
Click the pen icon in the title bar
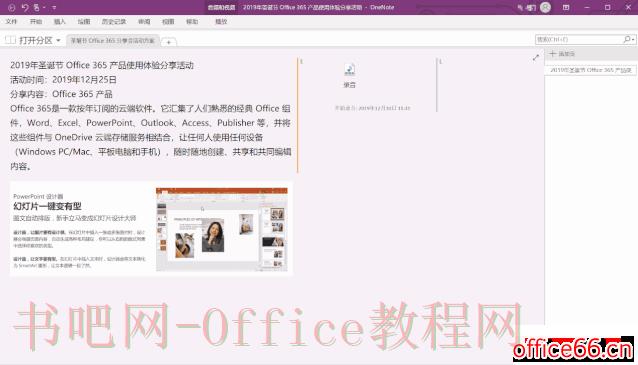520,7
